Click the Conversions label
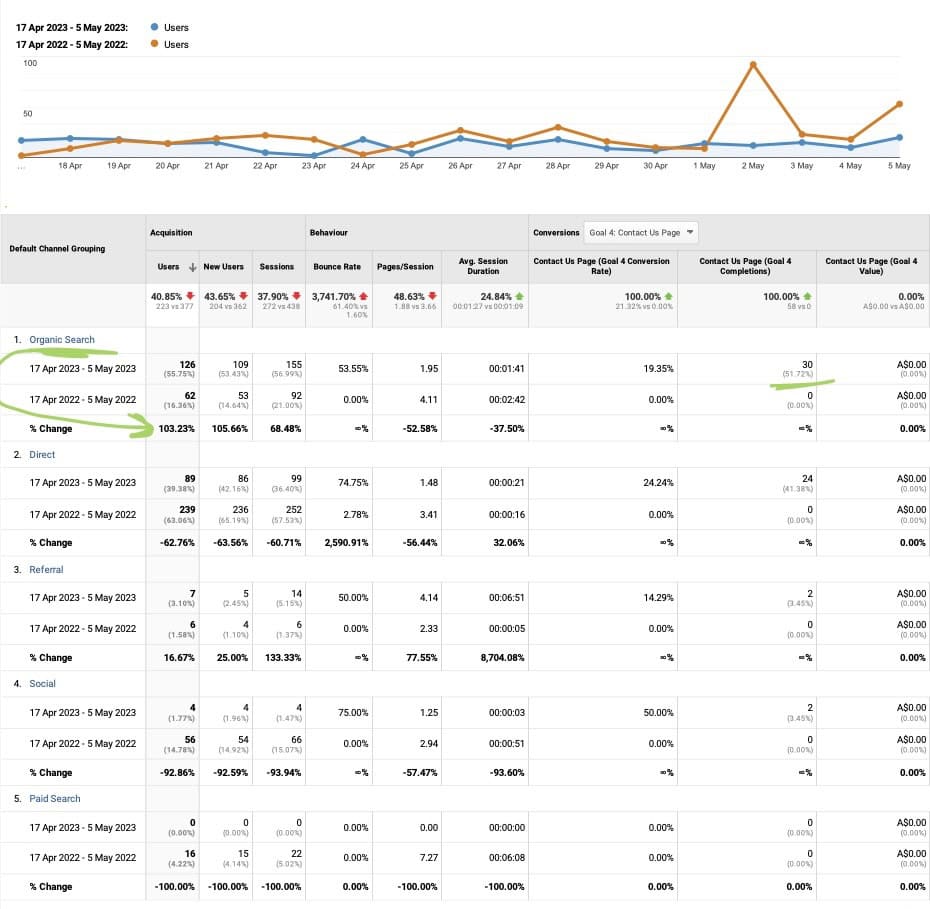 click(556, 232)
